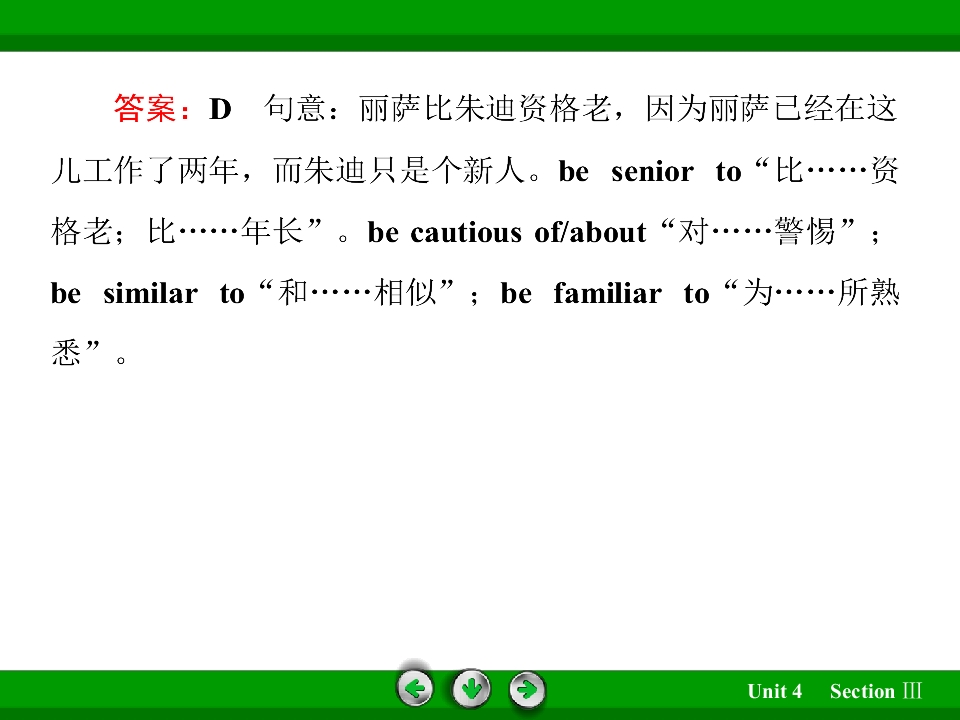
Task: Click the phrase 'be similar to'
Action: coord(148,293)
